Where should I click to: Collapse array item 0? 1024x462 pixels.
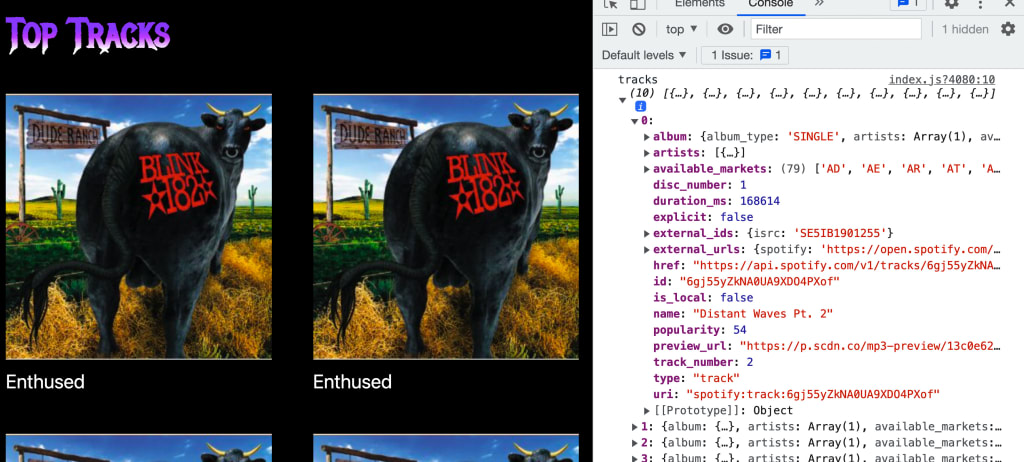[x=635, y=121]
